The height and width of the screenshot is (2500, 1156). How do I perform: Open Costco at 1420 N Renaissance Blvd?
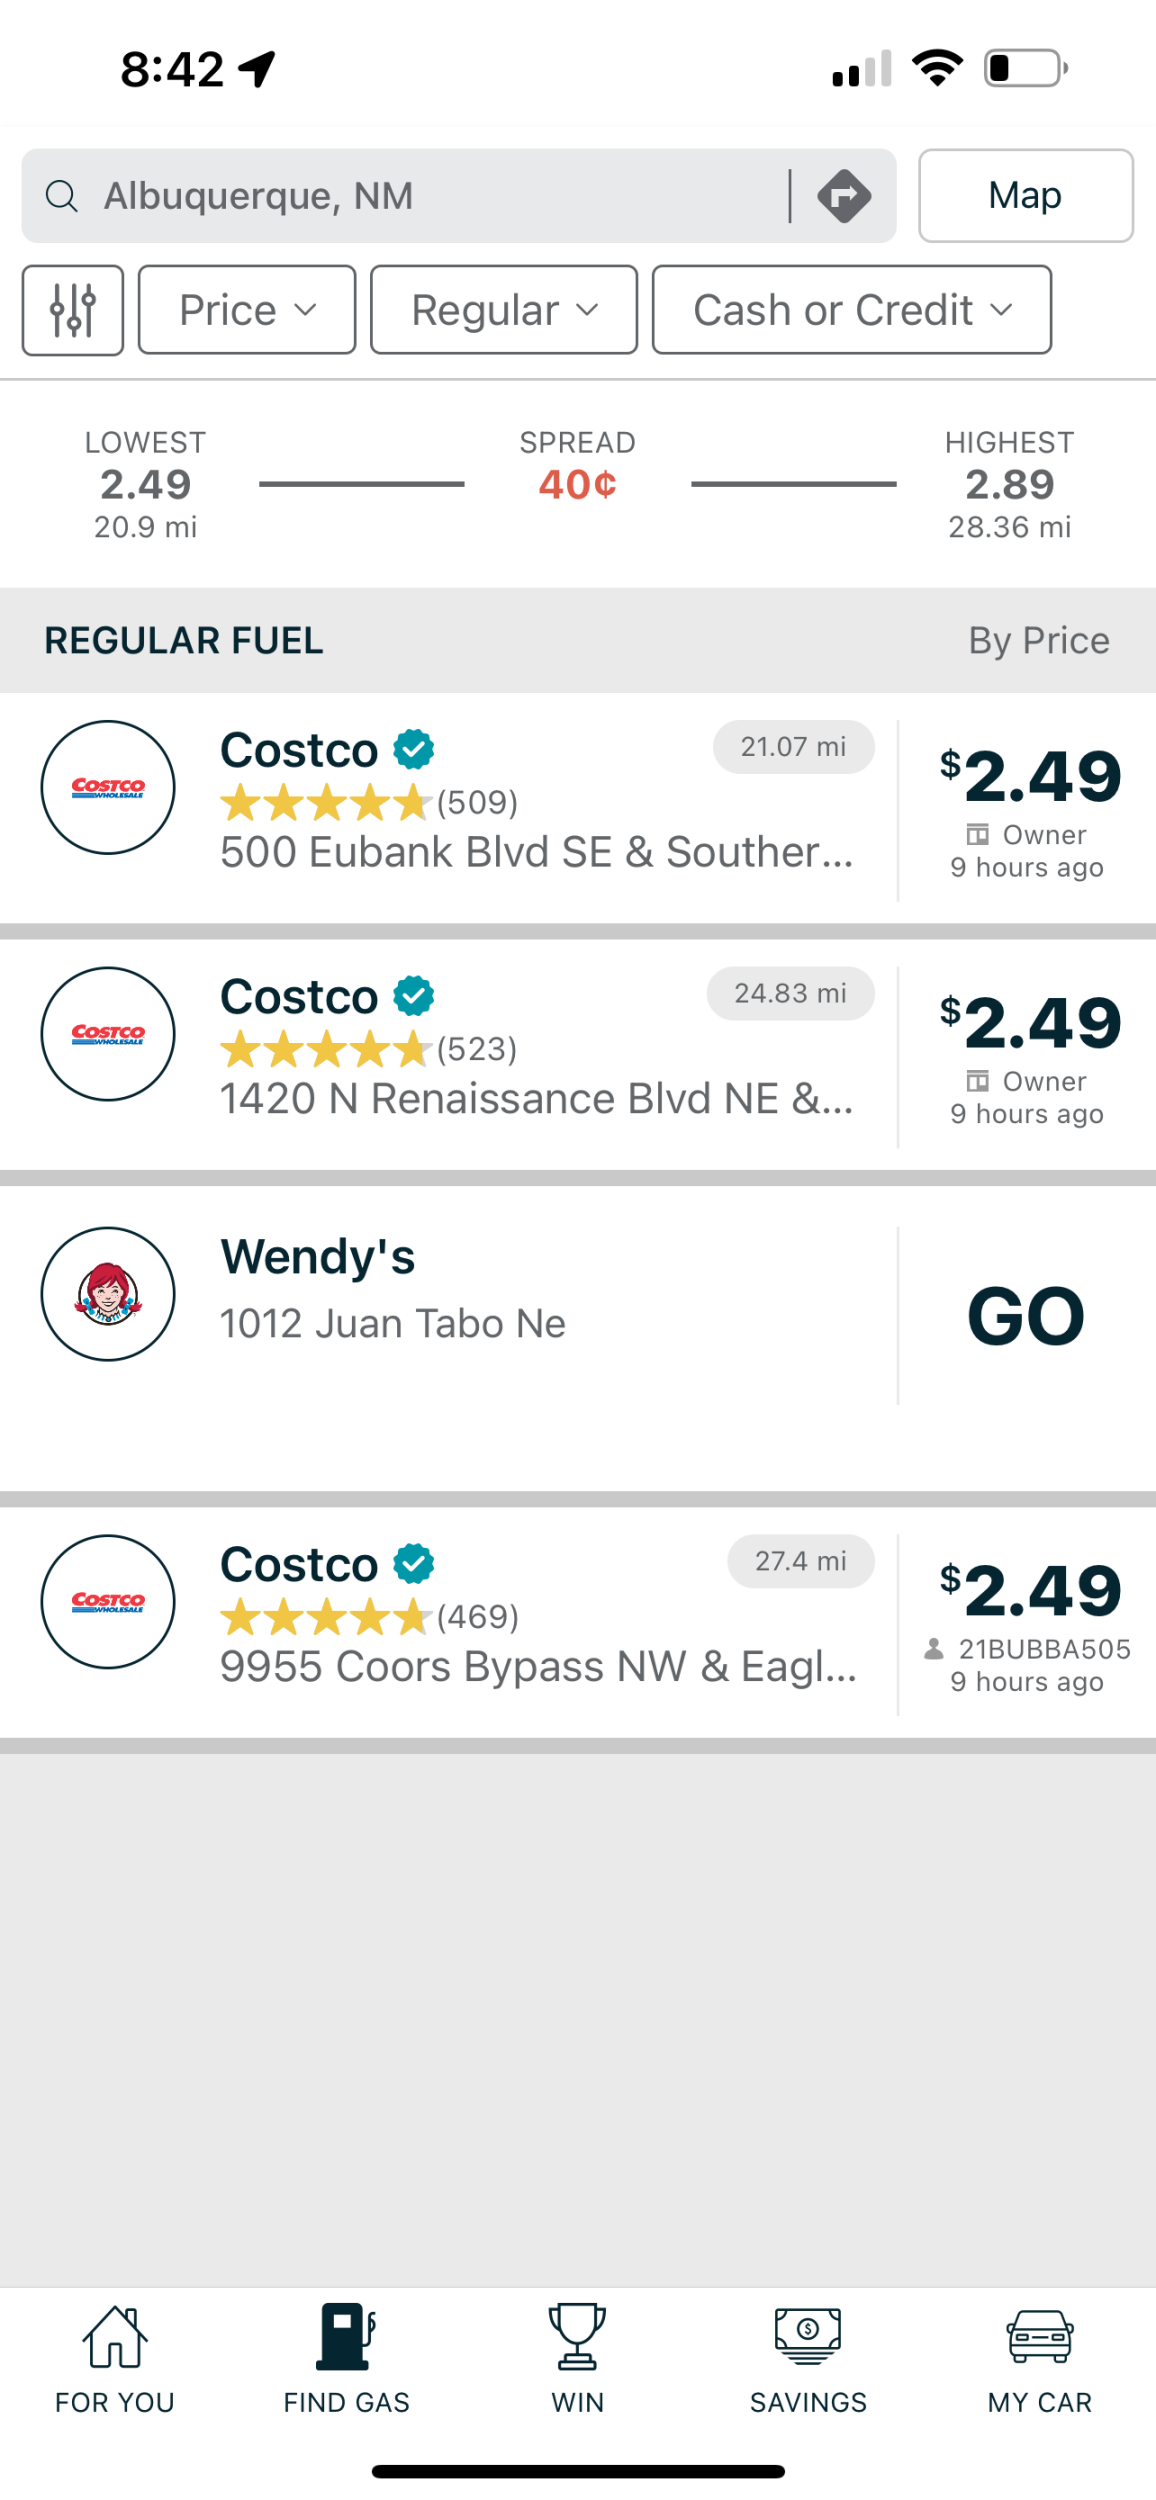535,1098
